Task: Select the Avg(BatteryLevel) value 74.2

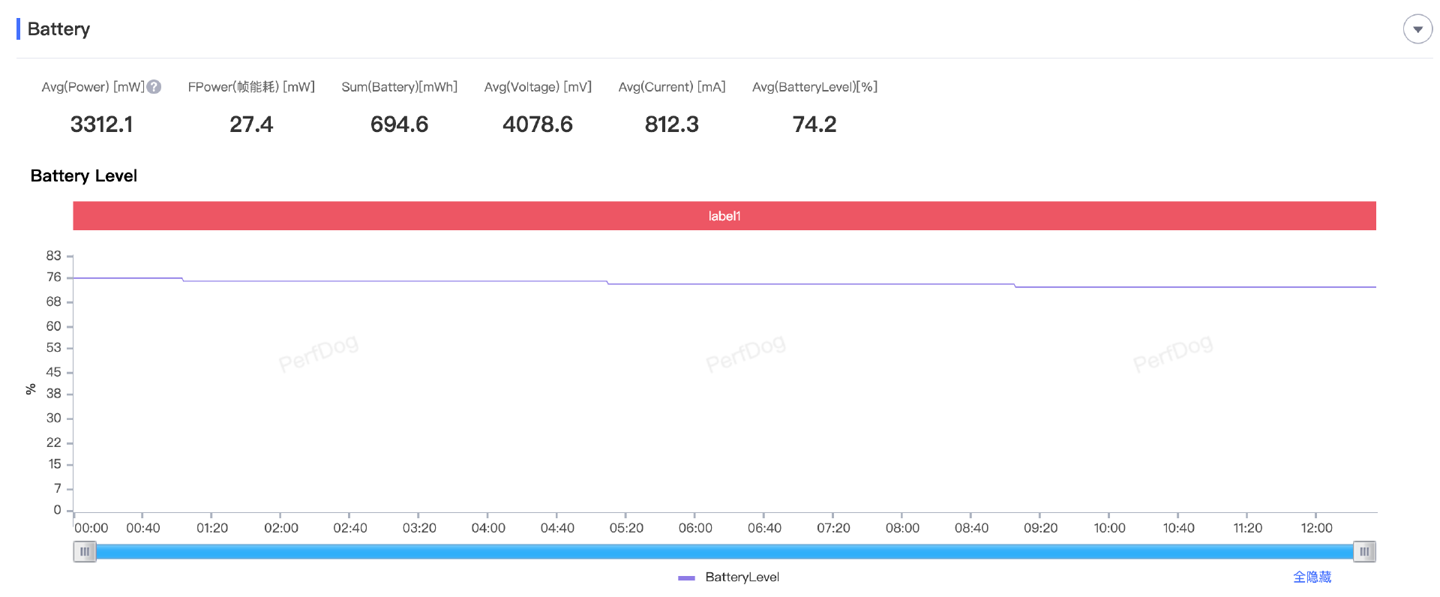Action: [814, 124]
